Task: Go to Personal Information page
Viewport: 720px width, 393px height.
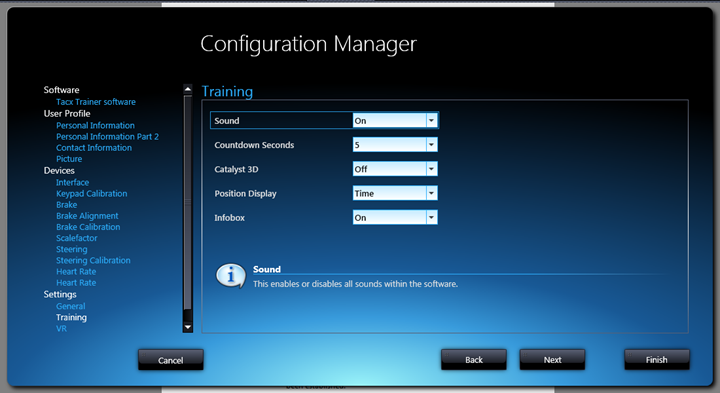Action: 96,125
